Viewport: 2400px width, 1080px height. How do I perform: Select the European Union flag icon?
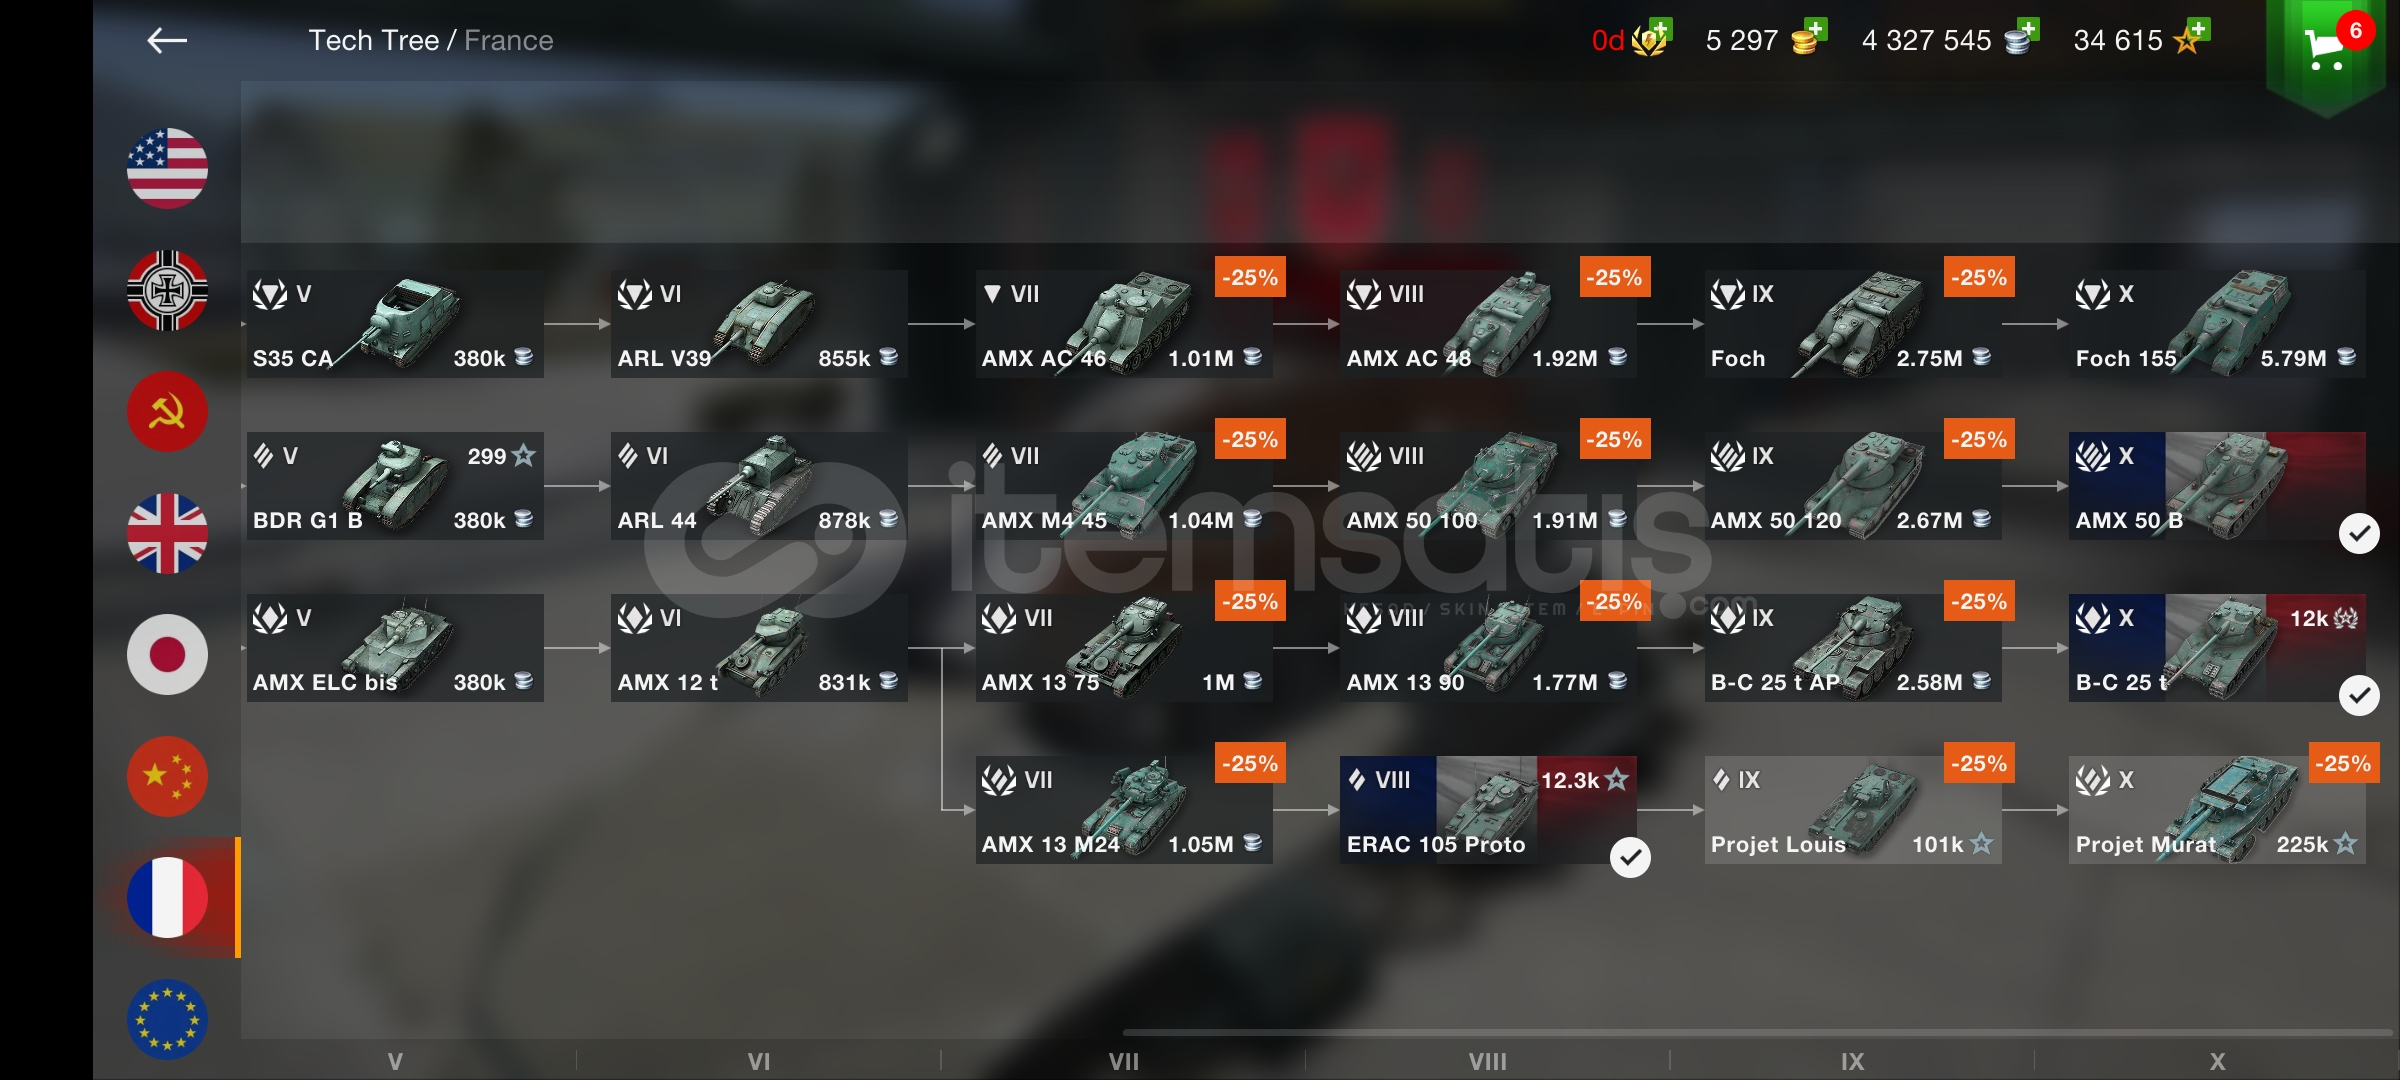click(x=167, y=1019)
